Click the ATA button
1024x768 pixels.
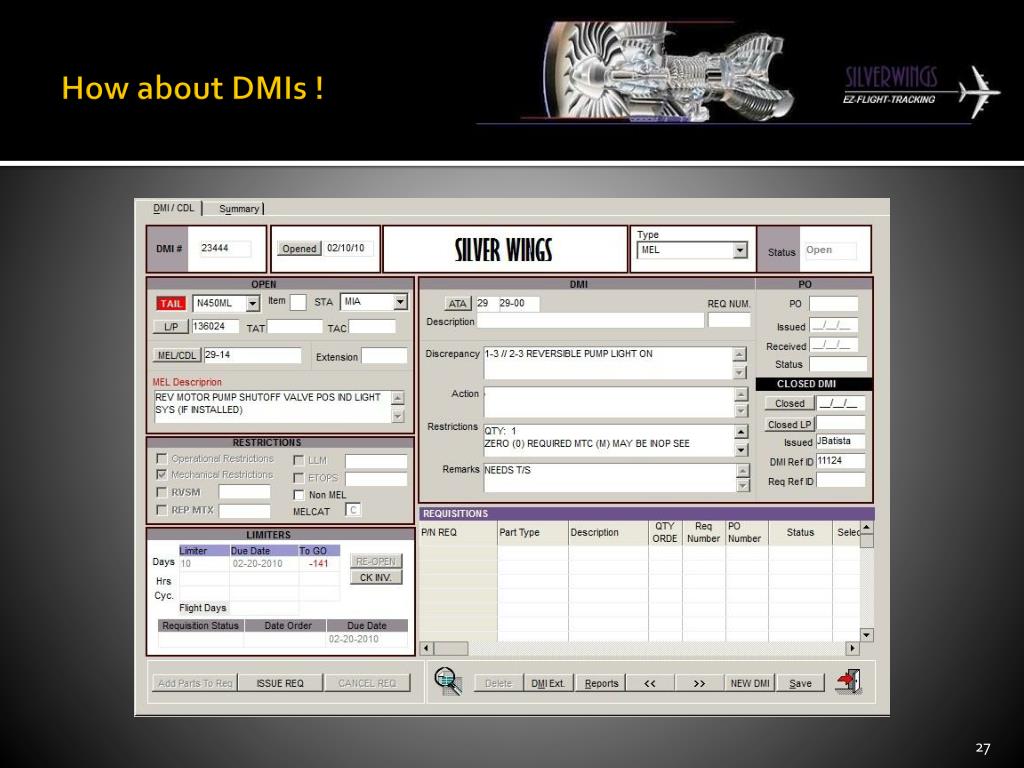458,304
